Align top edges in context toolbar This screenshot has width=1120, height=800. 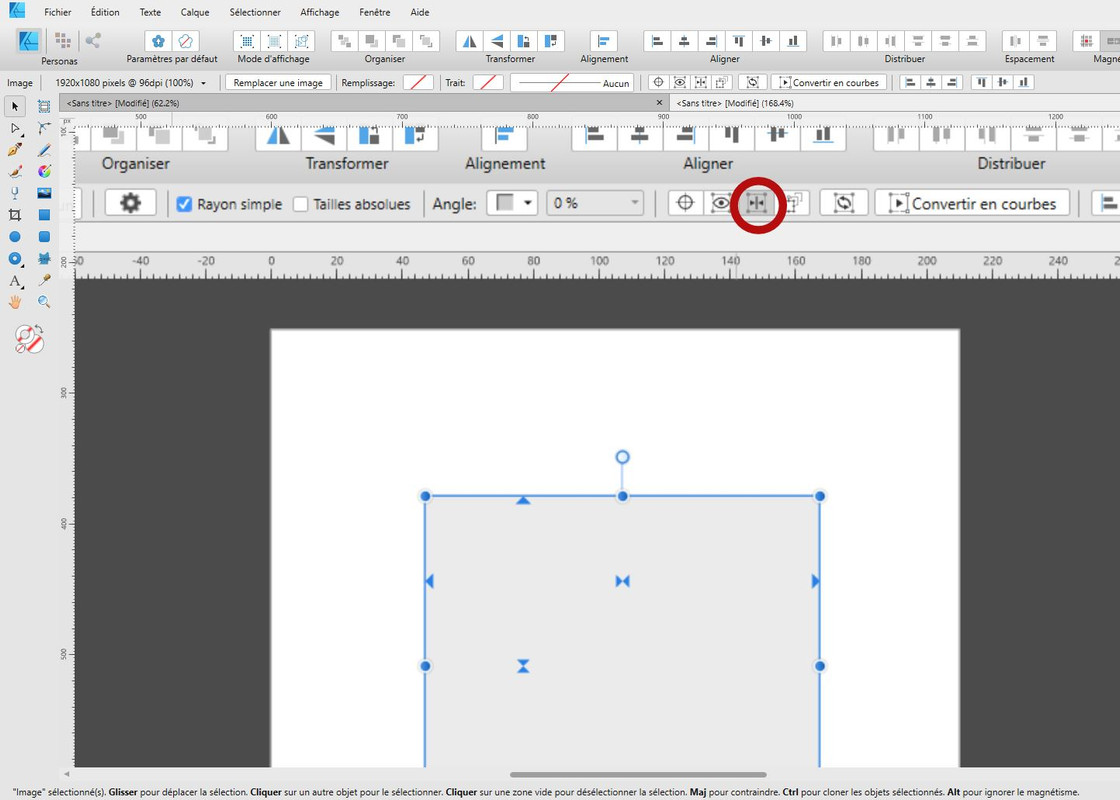(982, 82)
